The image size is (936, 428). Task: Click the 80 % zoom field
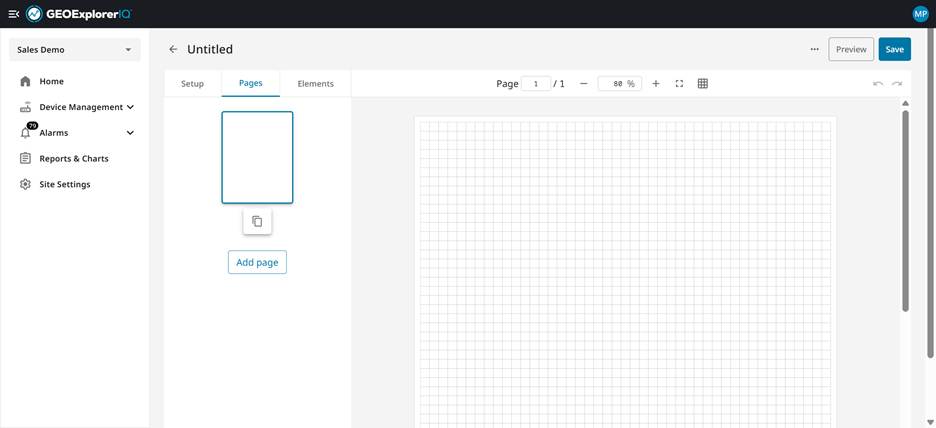coord(620,84)
